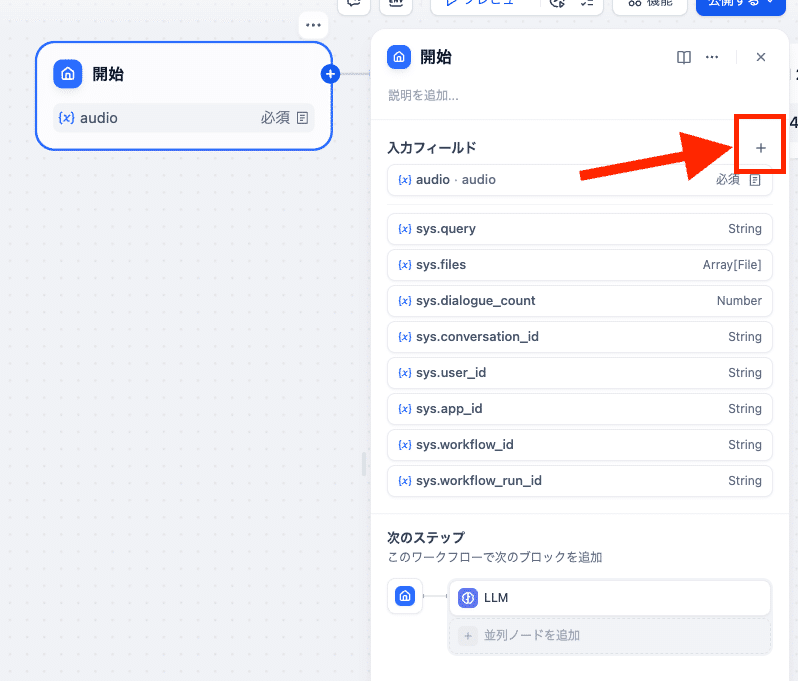Open the panel's three-dot options menu
Image resolution: width=798 pixels, height=681 pixels.
[712, 58]
